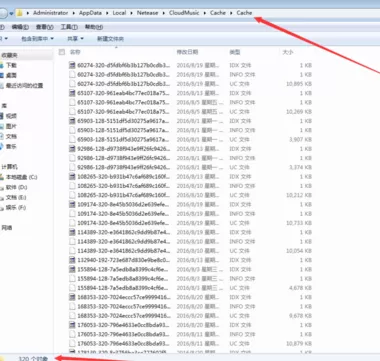Click the Pictures library icon in sidebar
Screen dimensions: 380x361
tap(2, 126)
